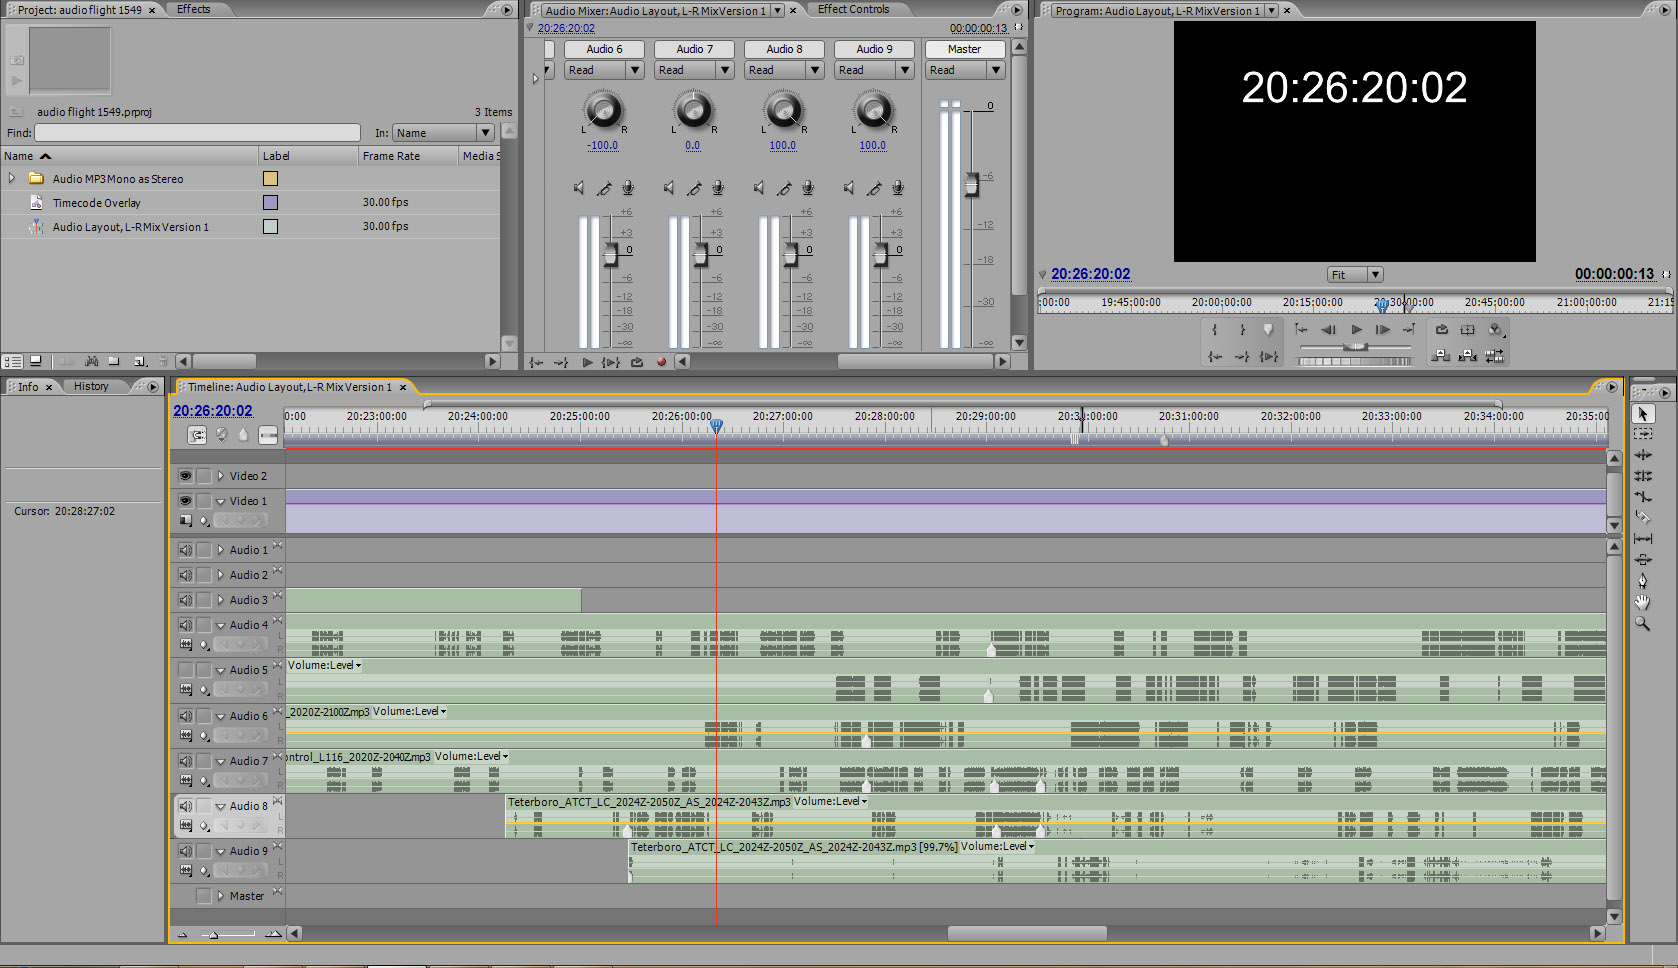1678x968 pixels.
Task: Toggle Loop in Program monitor
Action: (x=1441, y=330)
